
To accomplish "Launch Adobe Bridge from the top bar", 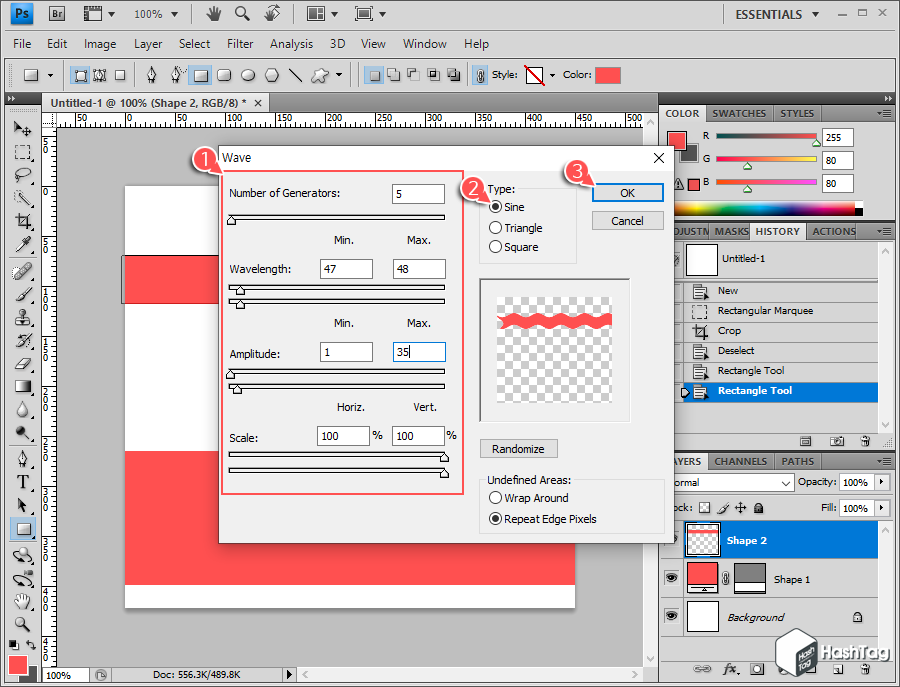I will click(x=57, y=13).
